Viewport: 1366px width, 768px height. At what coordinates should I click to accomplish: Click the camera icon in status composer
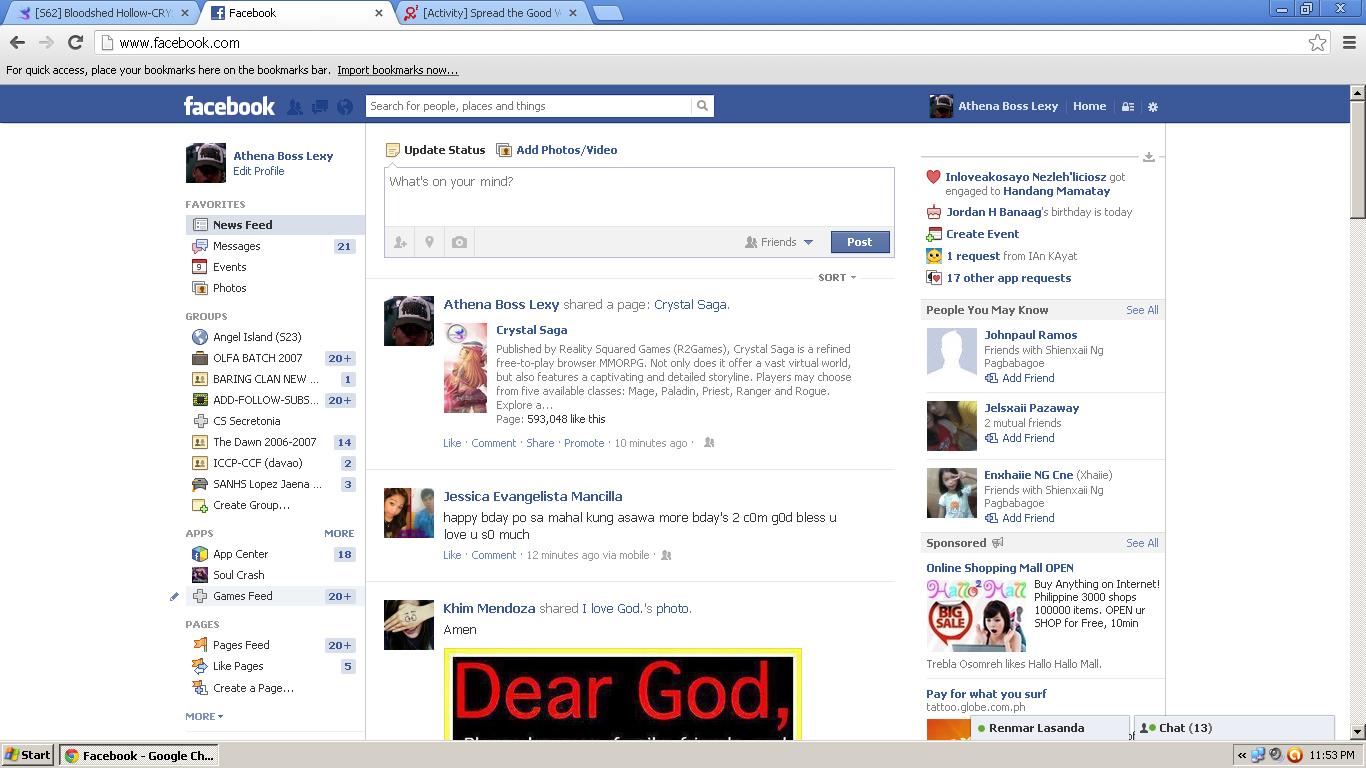459,242
